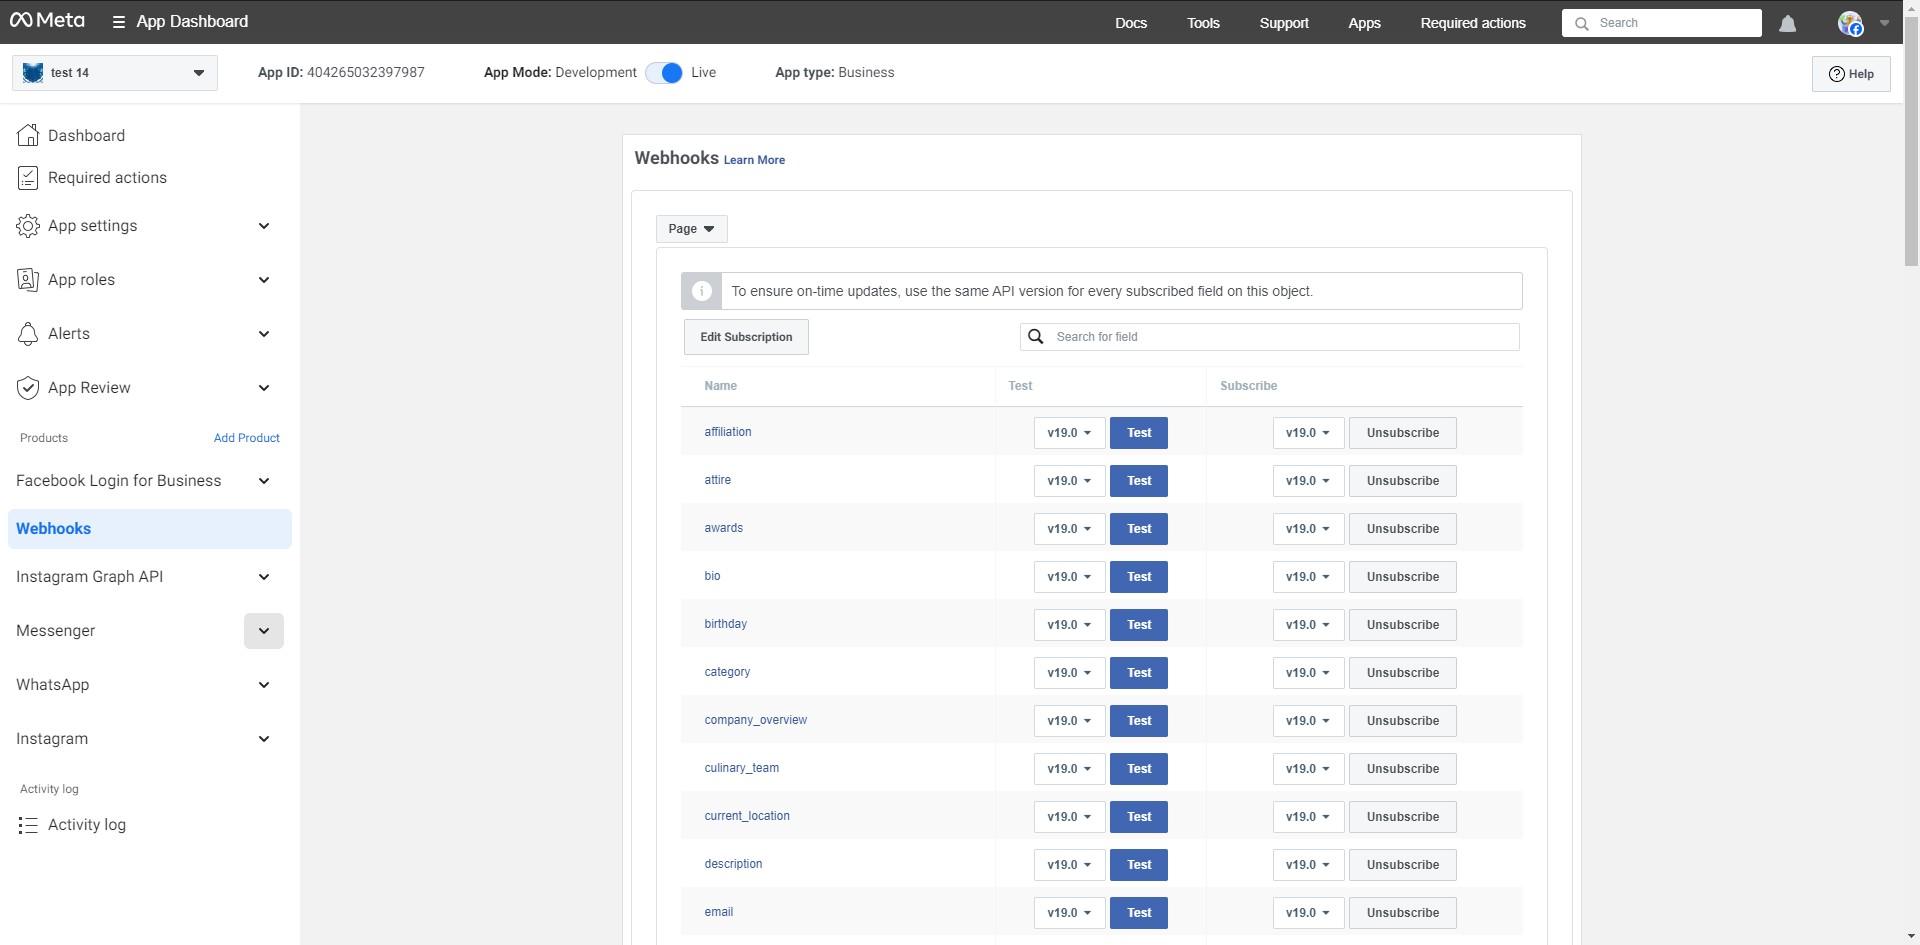The width and height of the screenshot is (1920, 945).
Task: Click the Meta logo in header
Action: pyautogui.click(x=47, y=21)
